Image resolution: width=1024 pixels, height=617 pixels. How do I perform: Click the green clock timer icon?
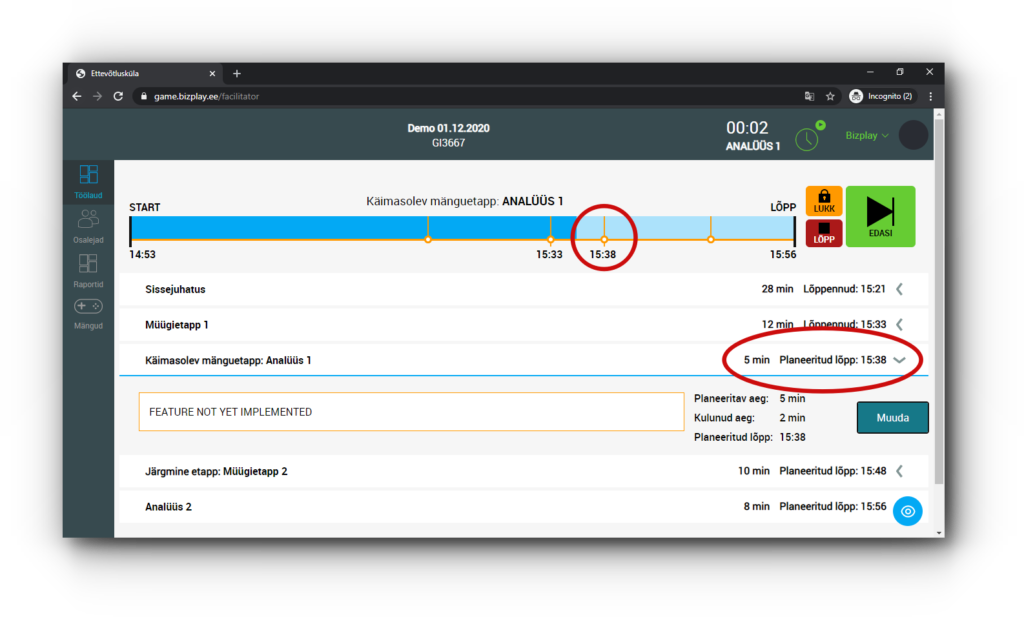pyautogui.click(x=807, y=138)
